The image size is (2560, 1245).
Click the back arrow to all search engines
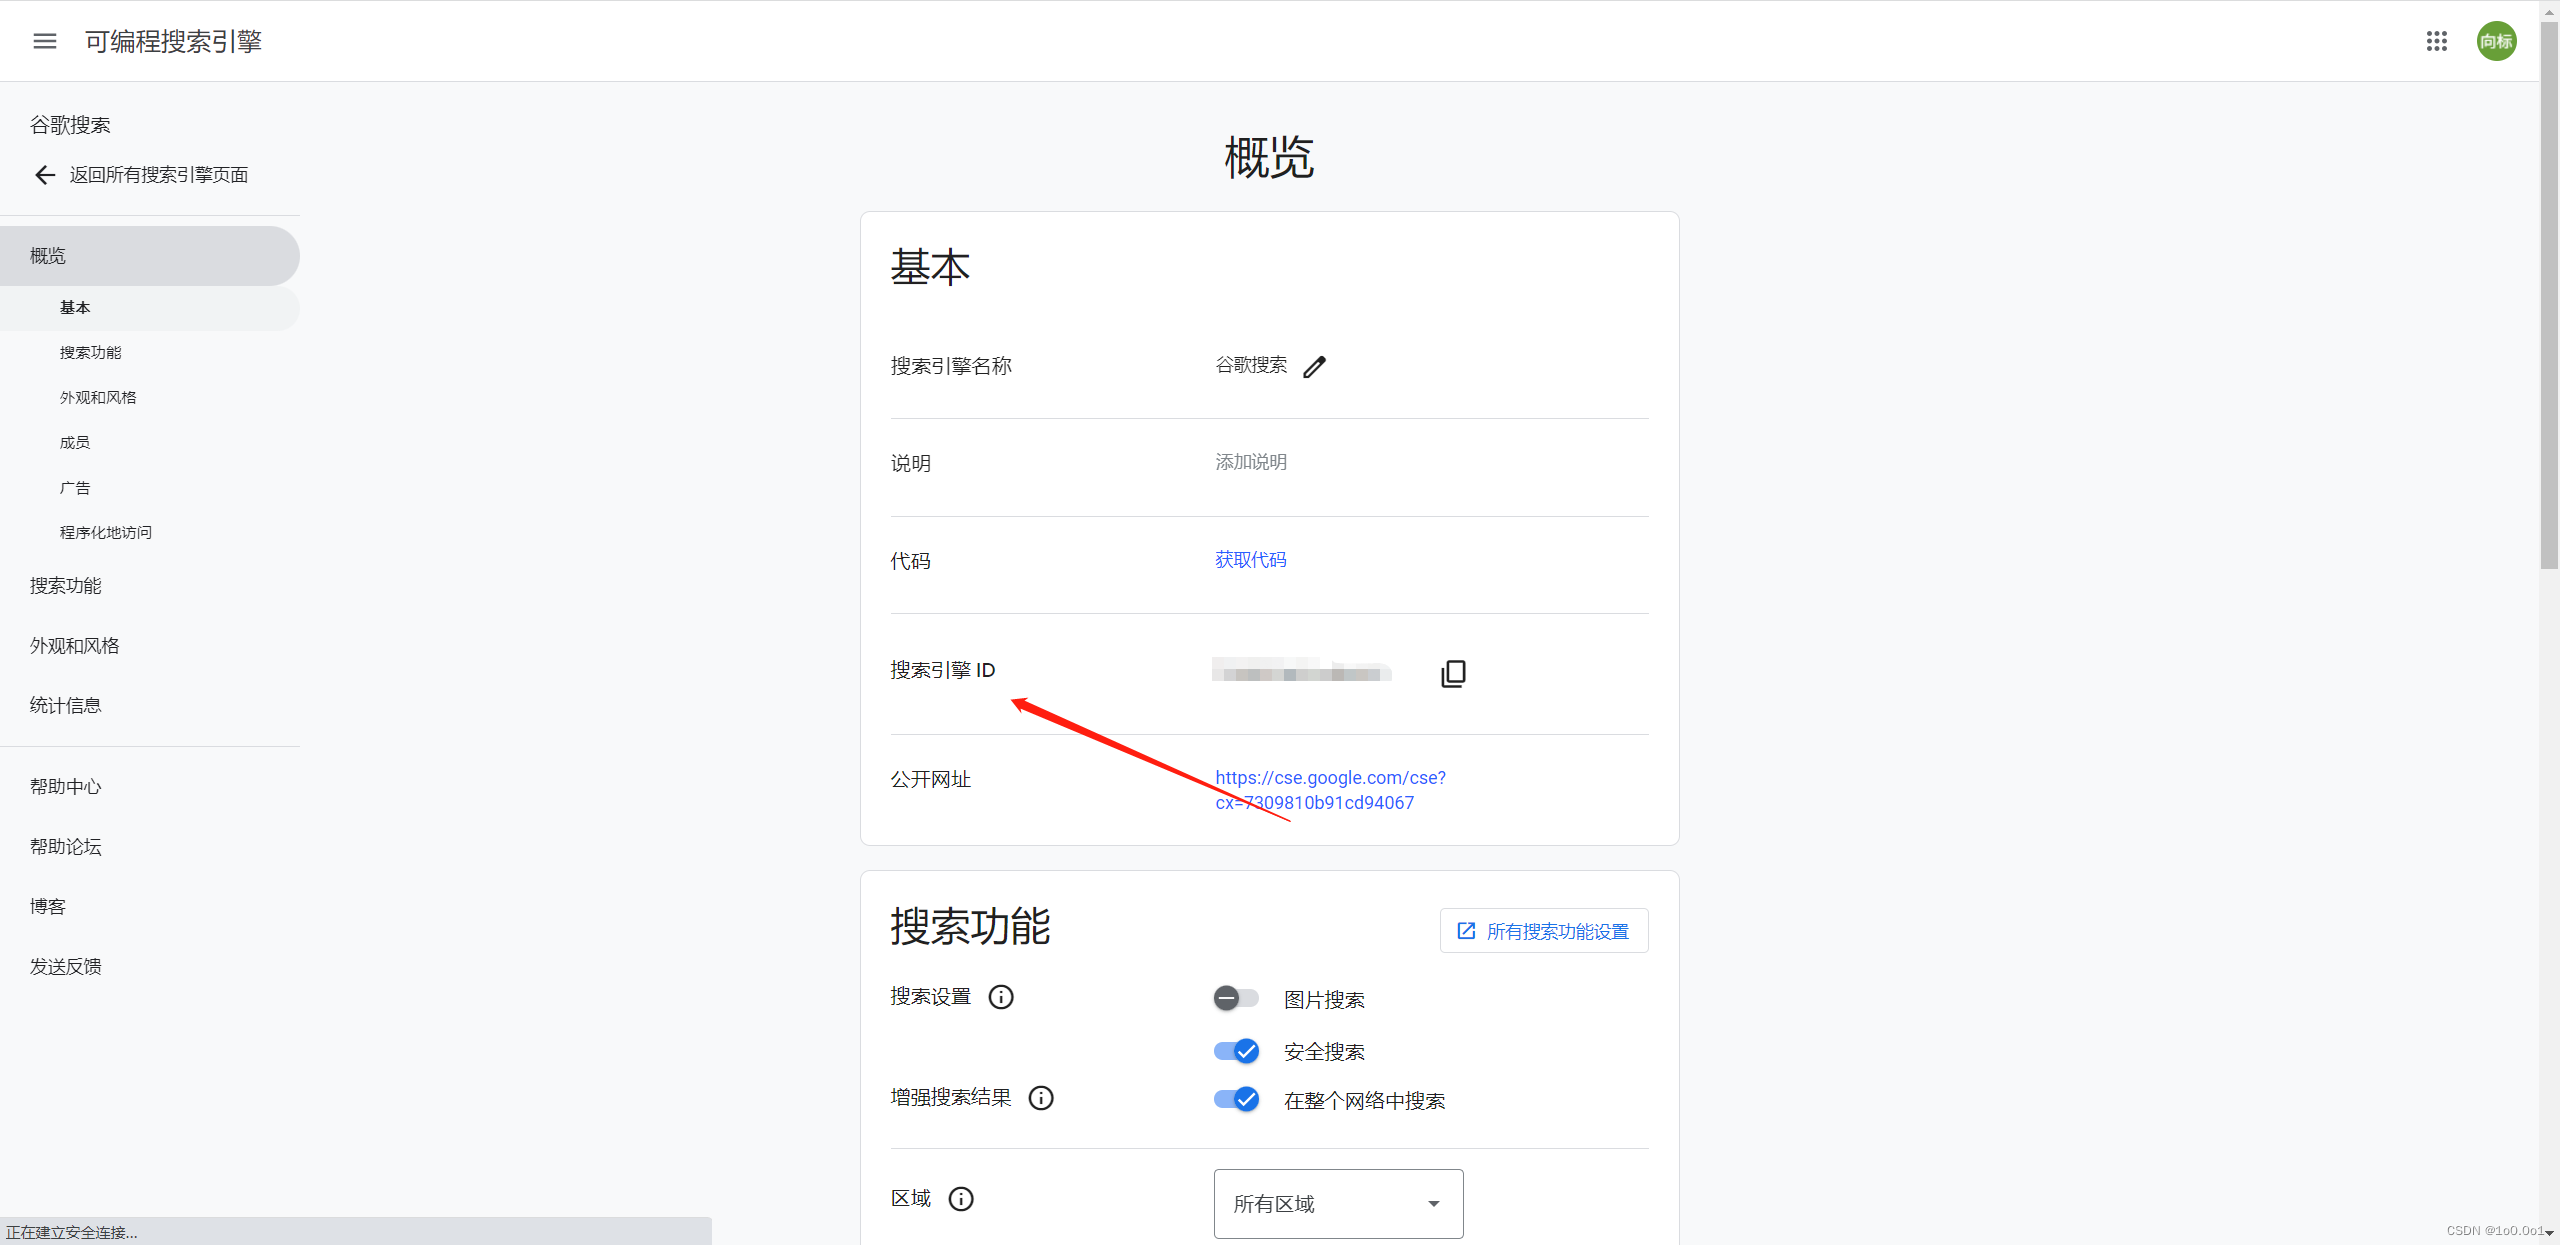(45, 175)
